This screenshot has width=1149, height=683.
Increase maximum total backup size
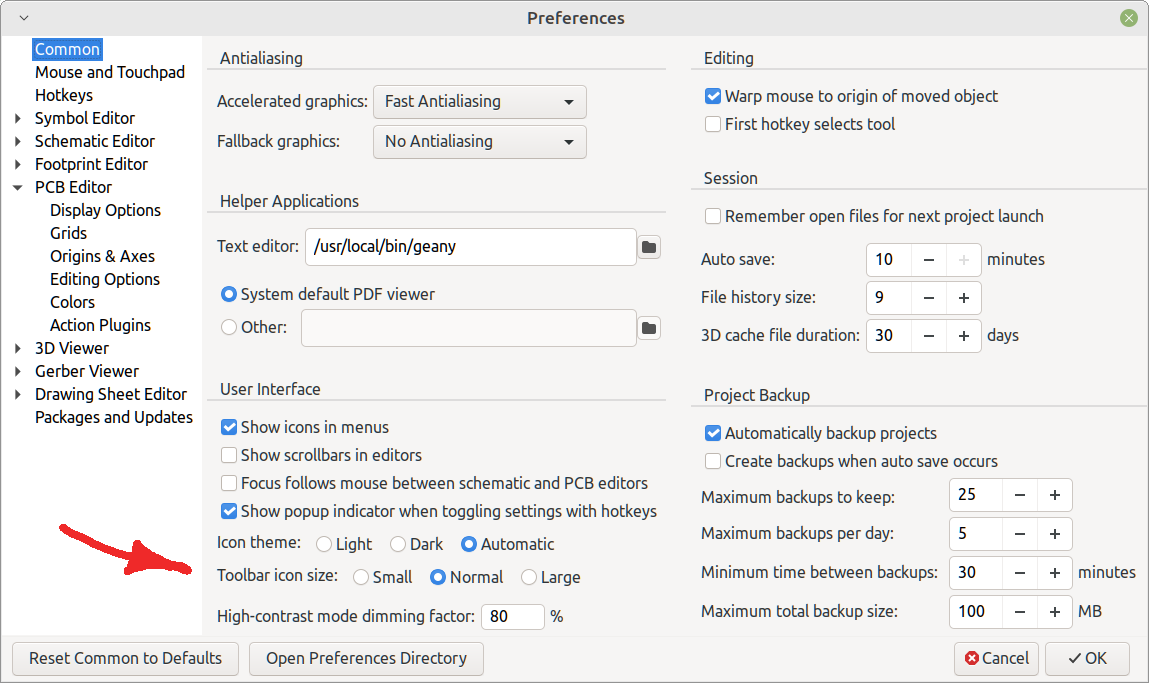pyautogui.click(x=1054, y=612)
